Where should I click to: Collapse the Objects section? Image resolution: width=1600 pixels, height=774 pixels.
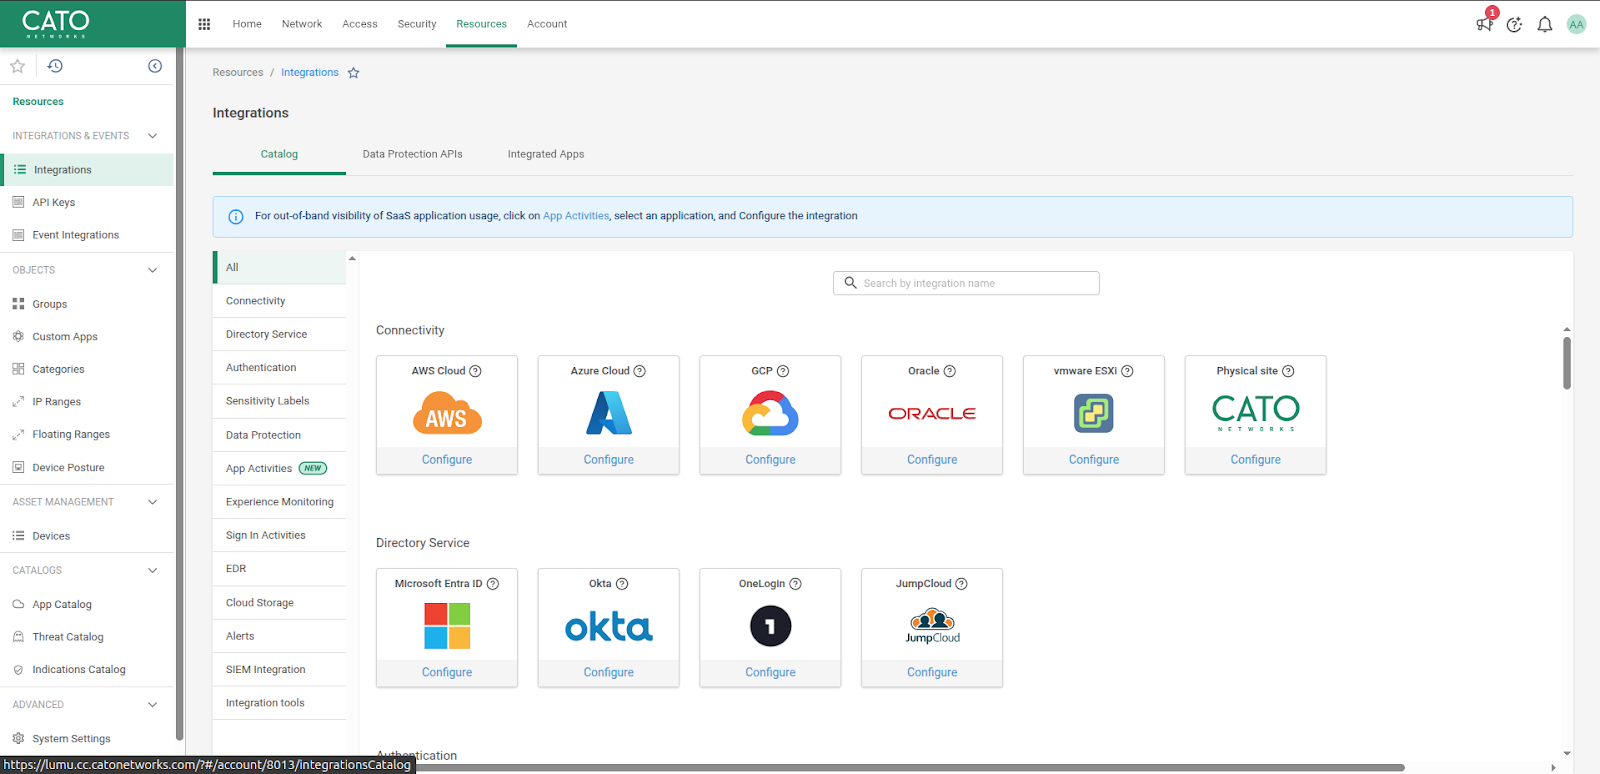[152, 270]
